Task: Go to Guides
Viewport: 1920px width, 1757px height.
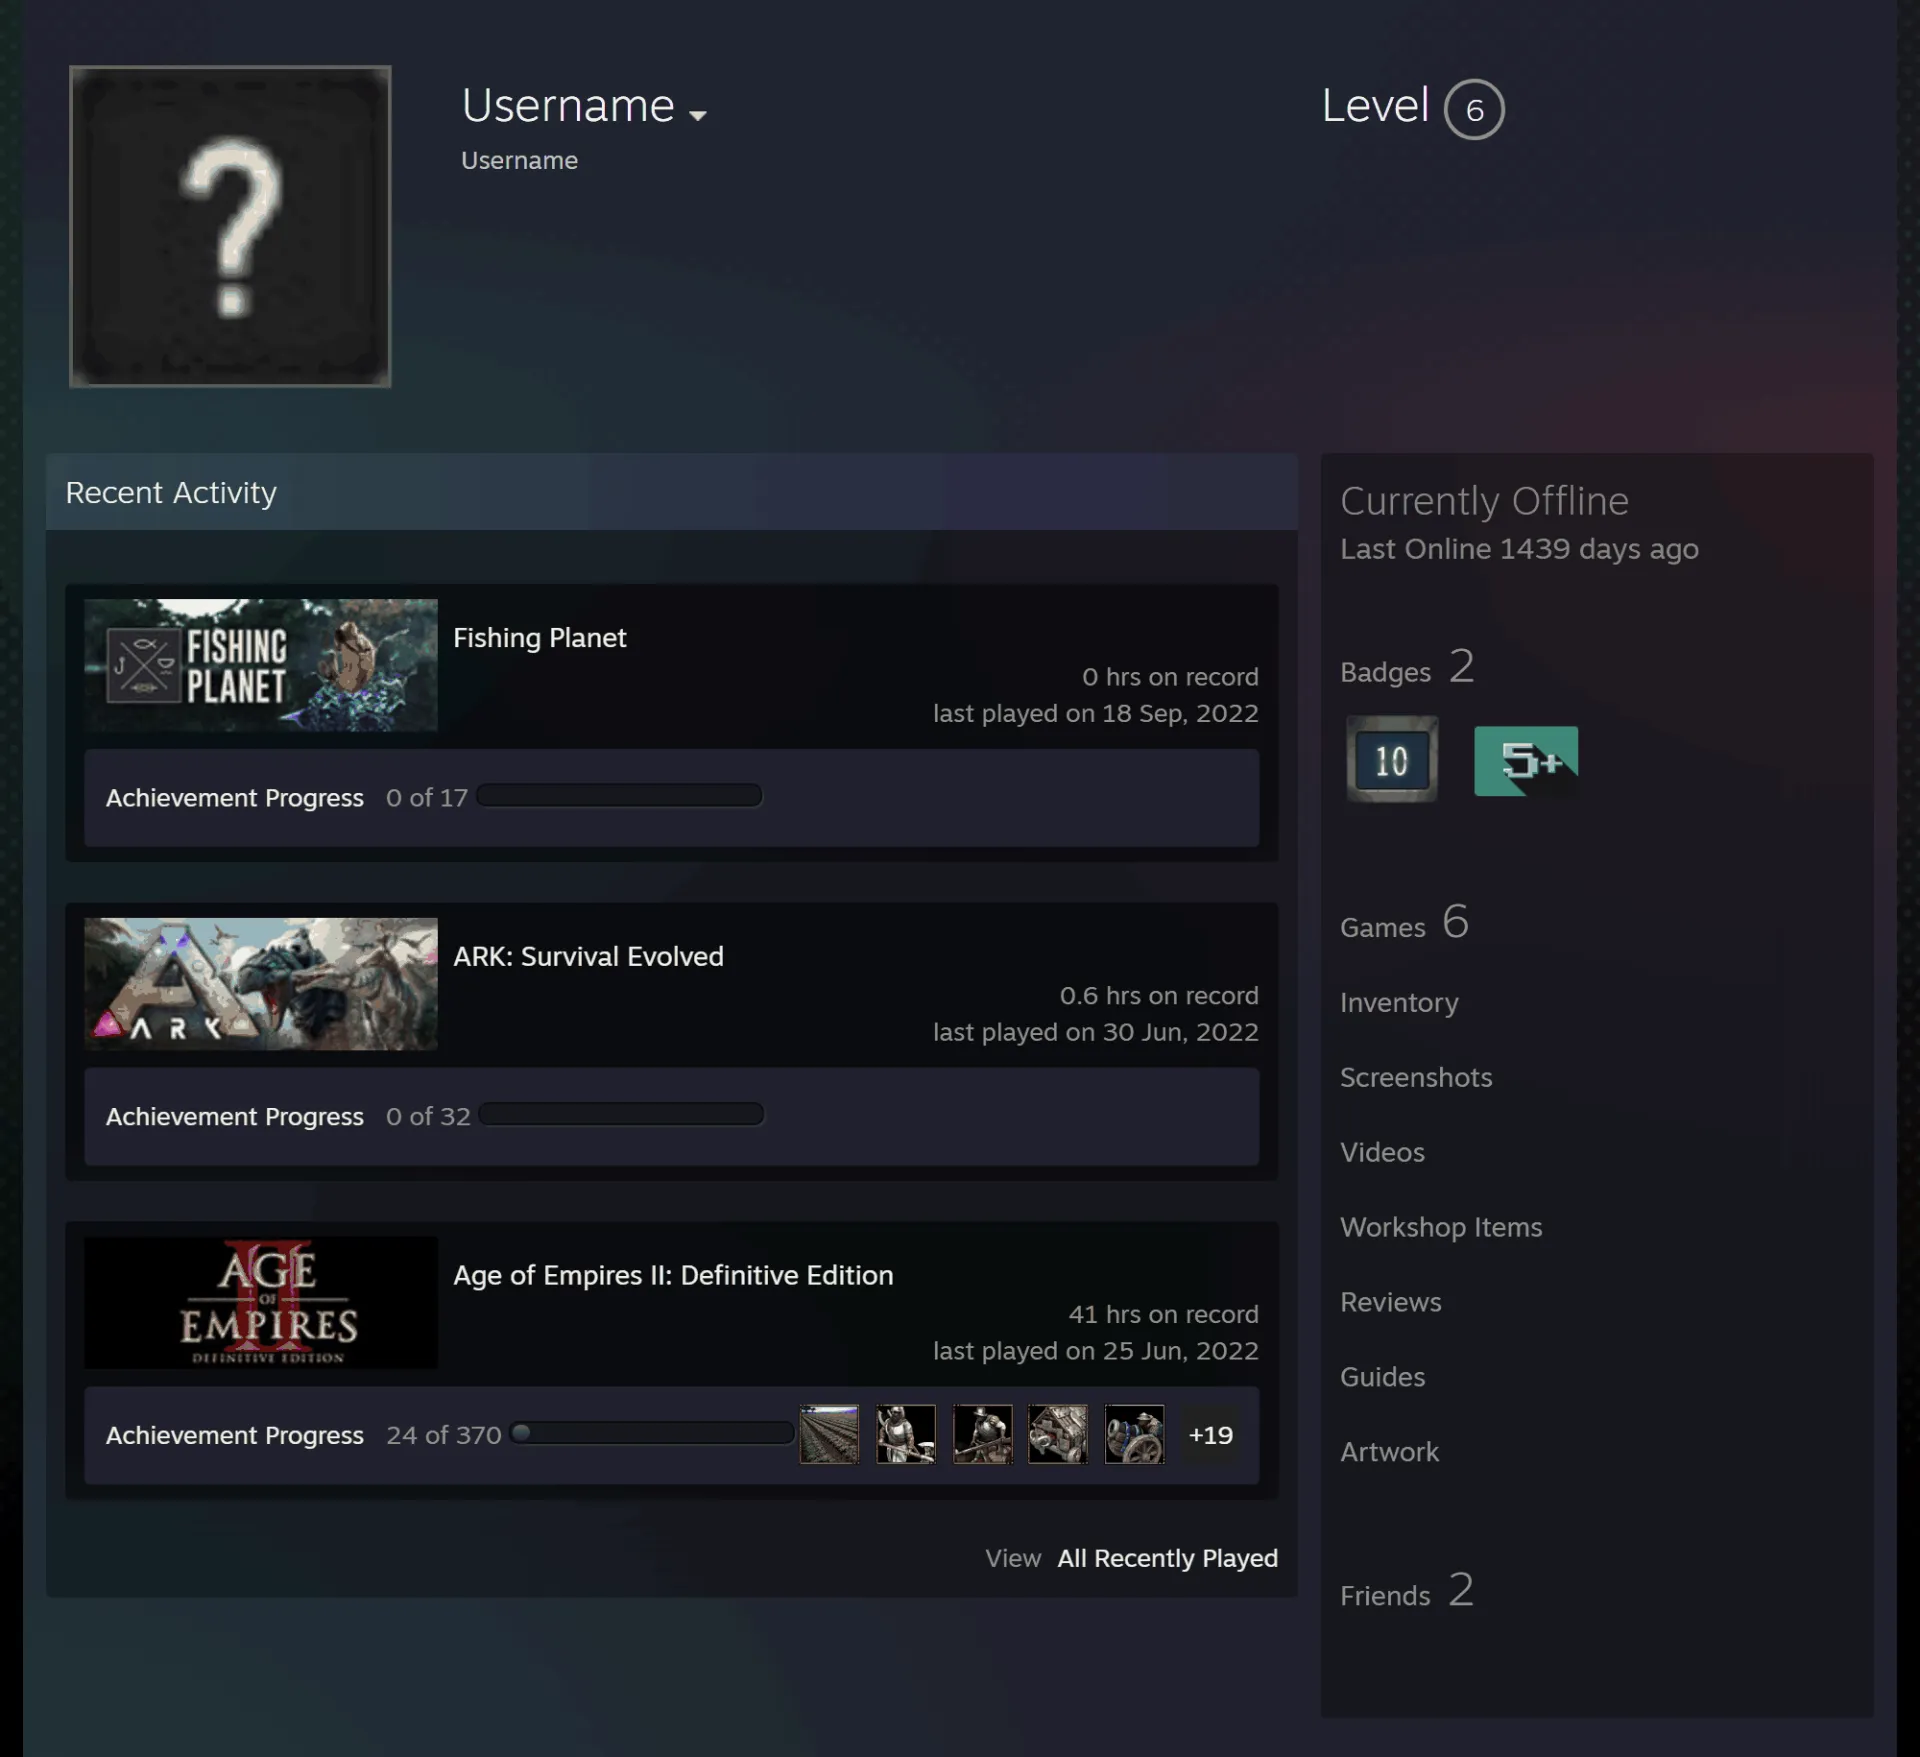Action: coord(1383,1378)
